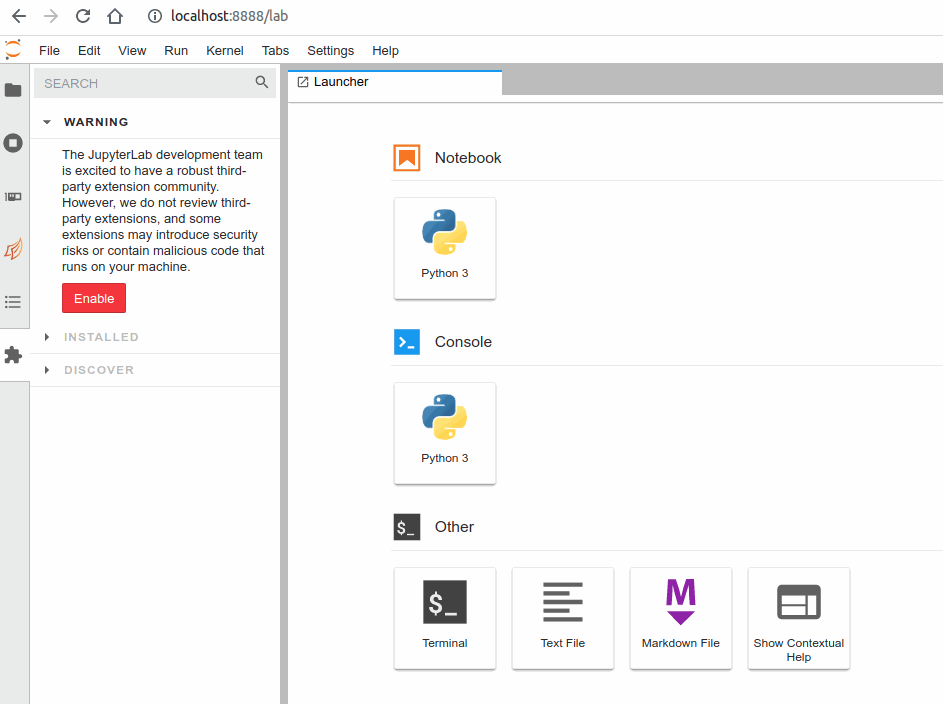Click the browser forward arrow
The image size is (943, 704).
(51, 16)
